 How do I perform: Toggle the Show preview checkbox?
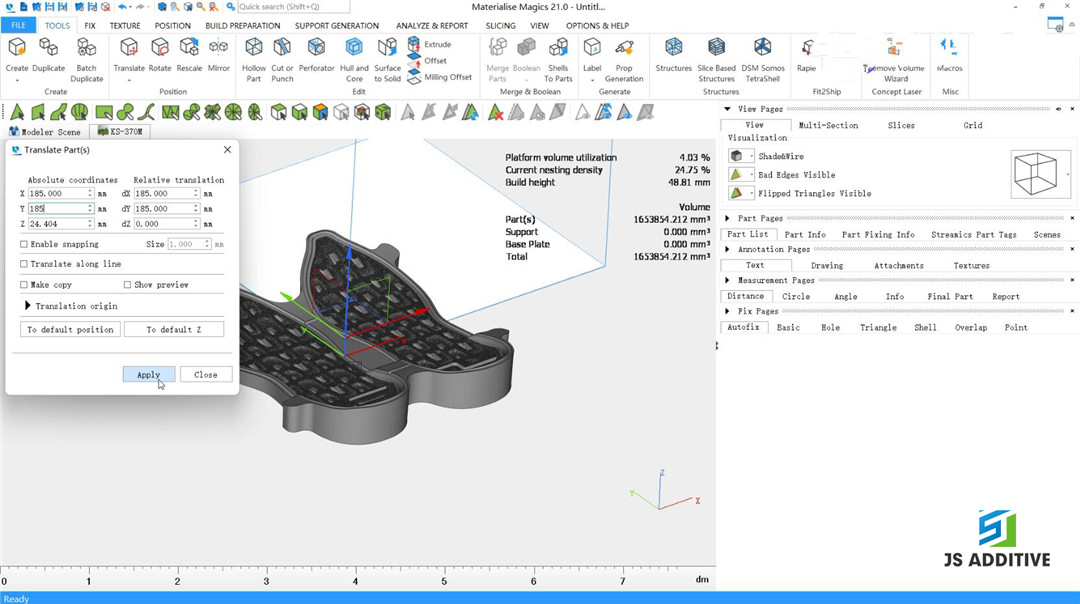coord(127,285)
